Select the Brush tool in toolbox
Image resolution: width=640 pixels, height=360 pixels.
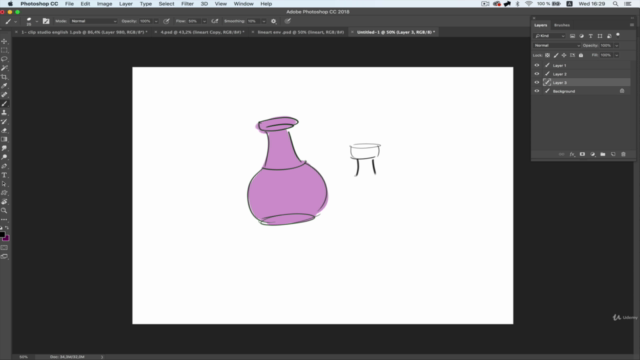4,104
